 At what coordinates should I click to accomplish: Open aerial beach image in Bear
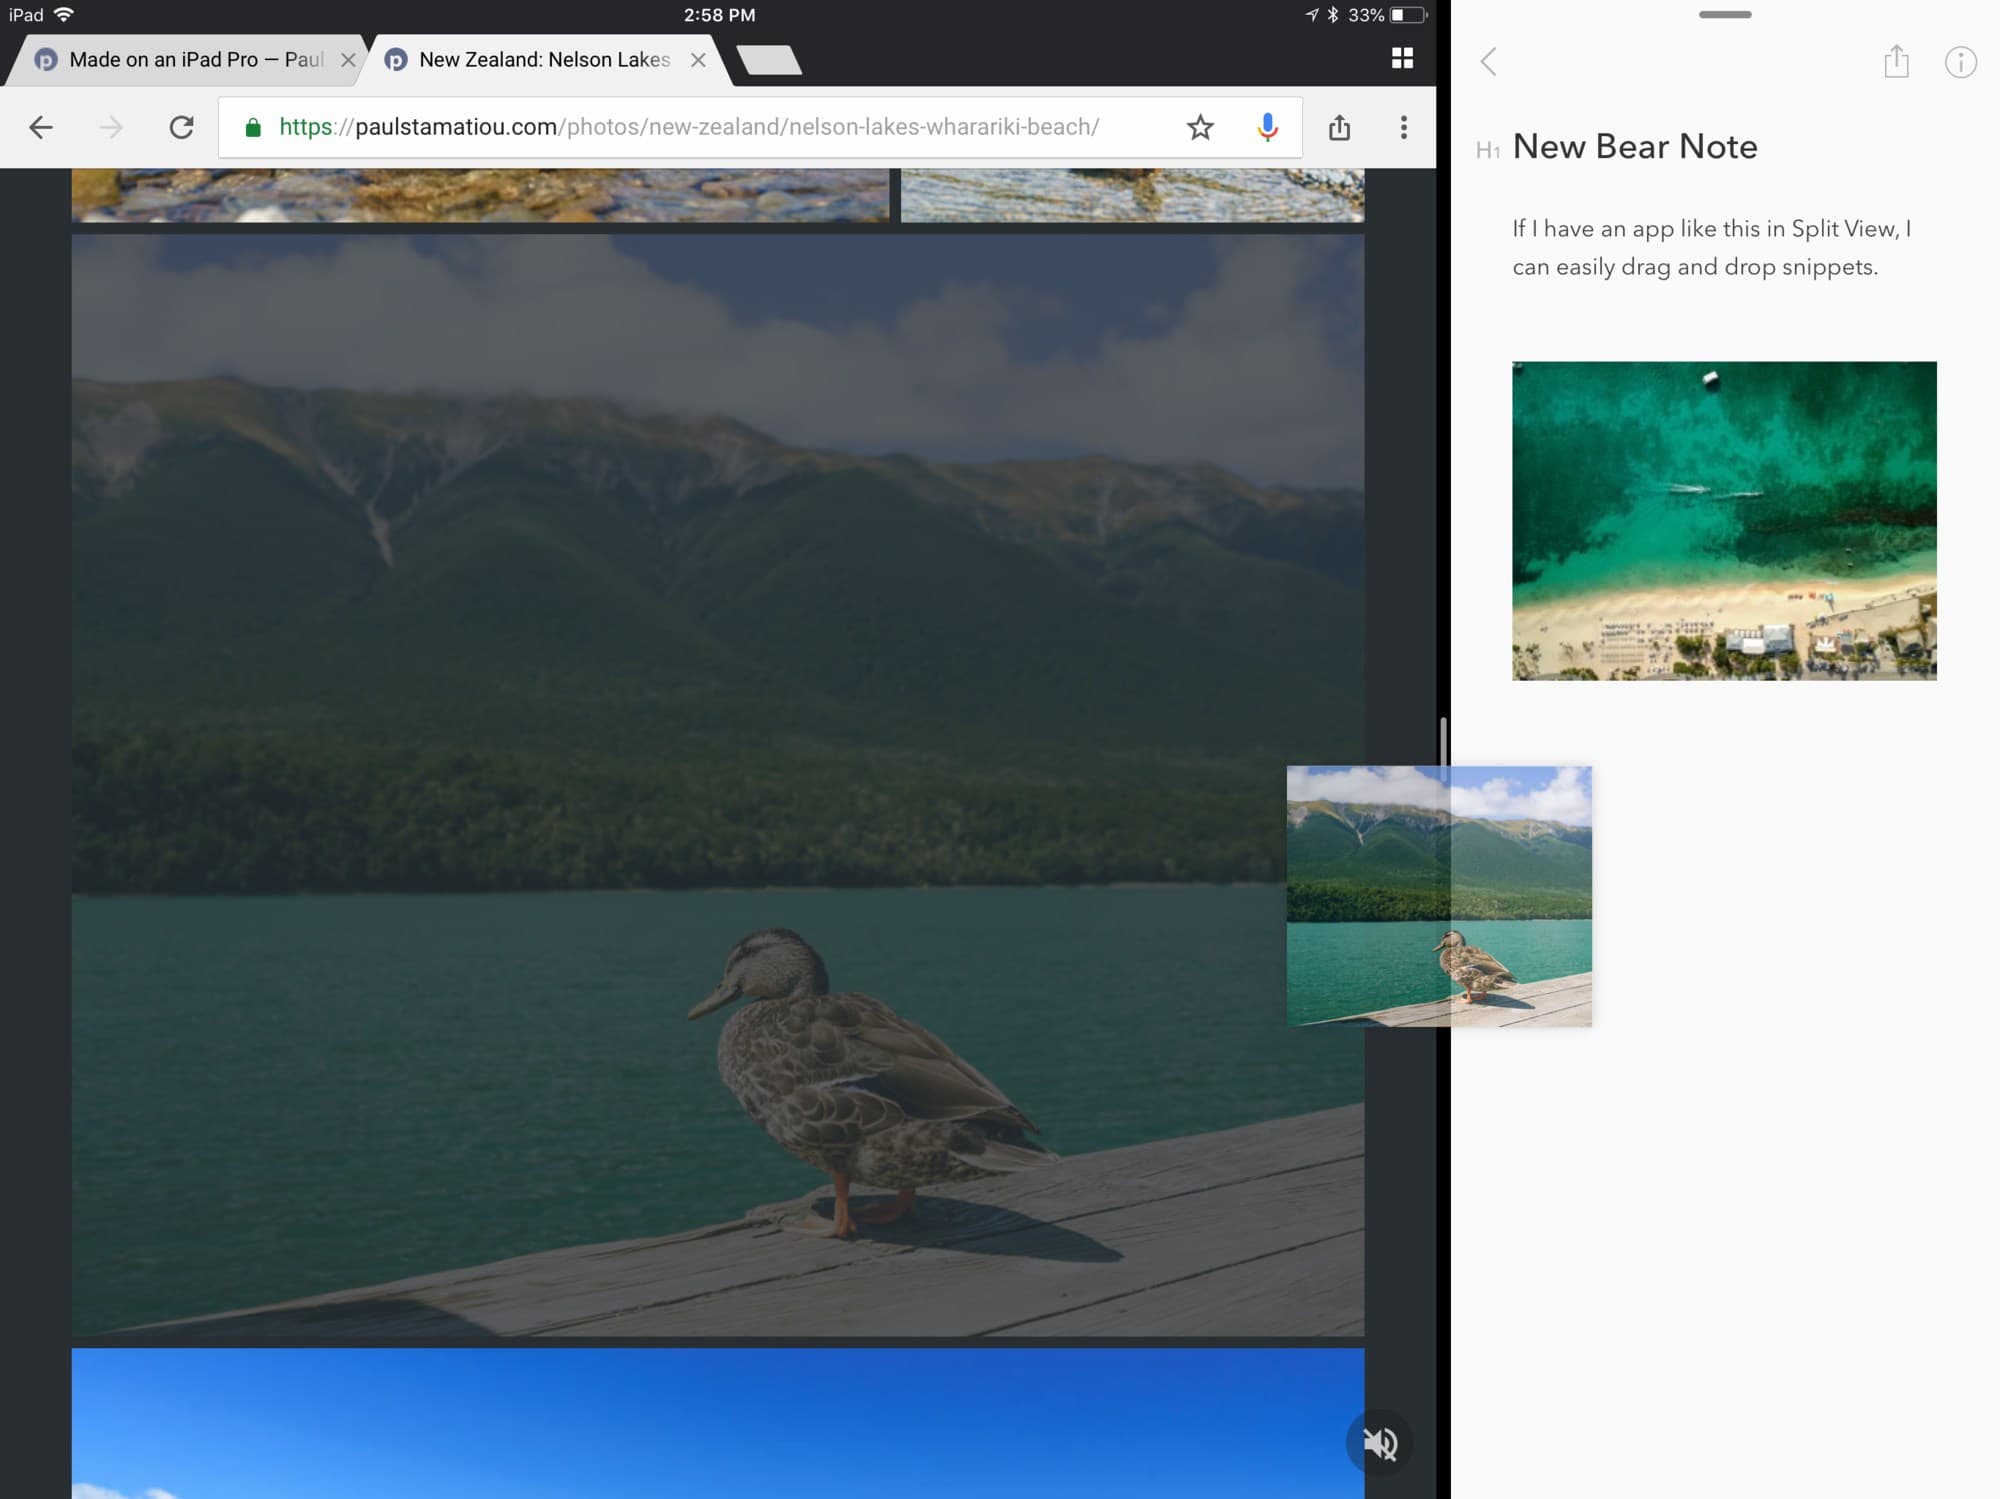coord(1724,521)
